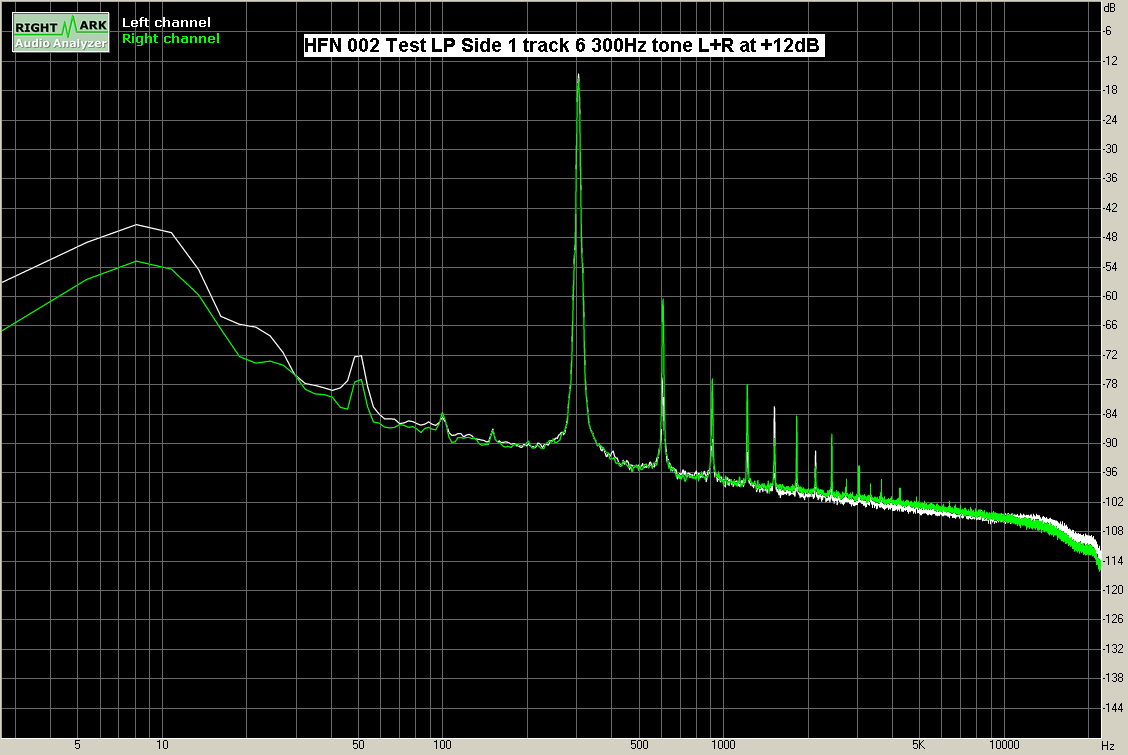Click the -48 dB axis value
1128x755 pixels.
1110,237
